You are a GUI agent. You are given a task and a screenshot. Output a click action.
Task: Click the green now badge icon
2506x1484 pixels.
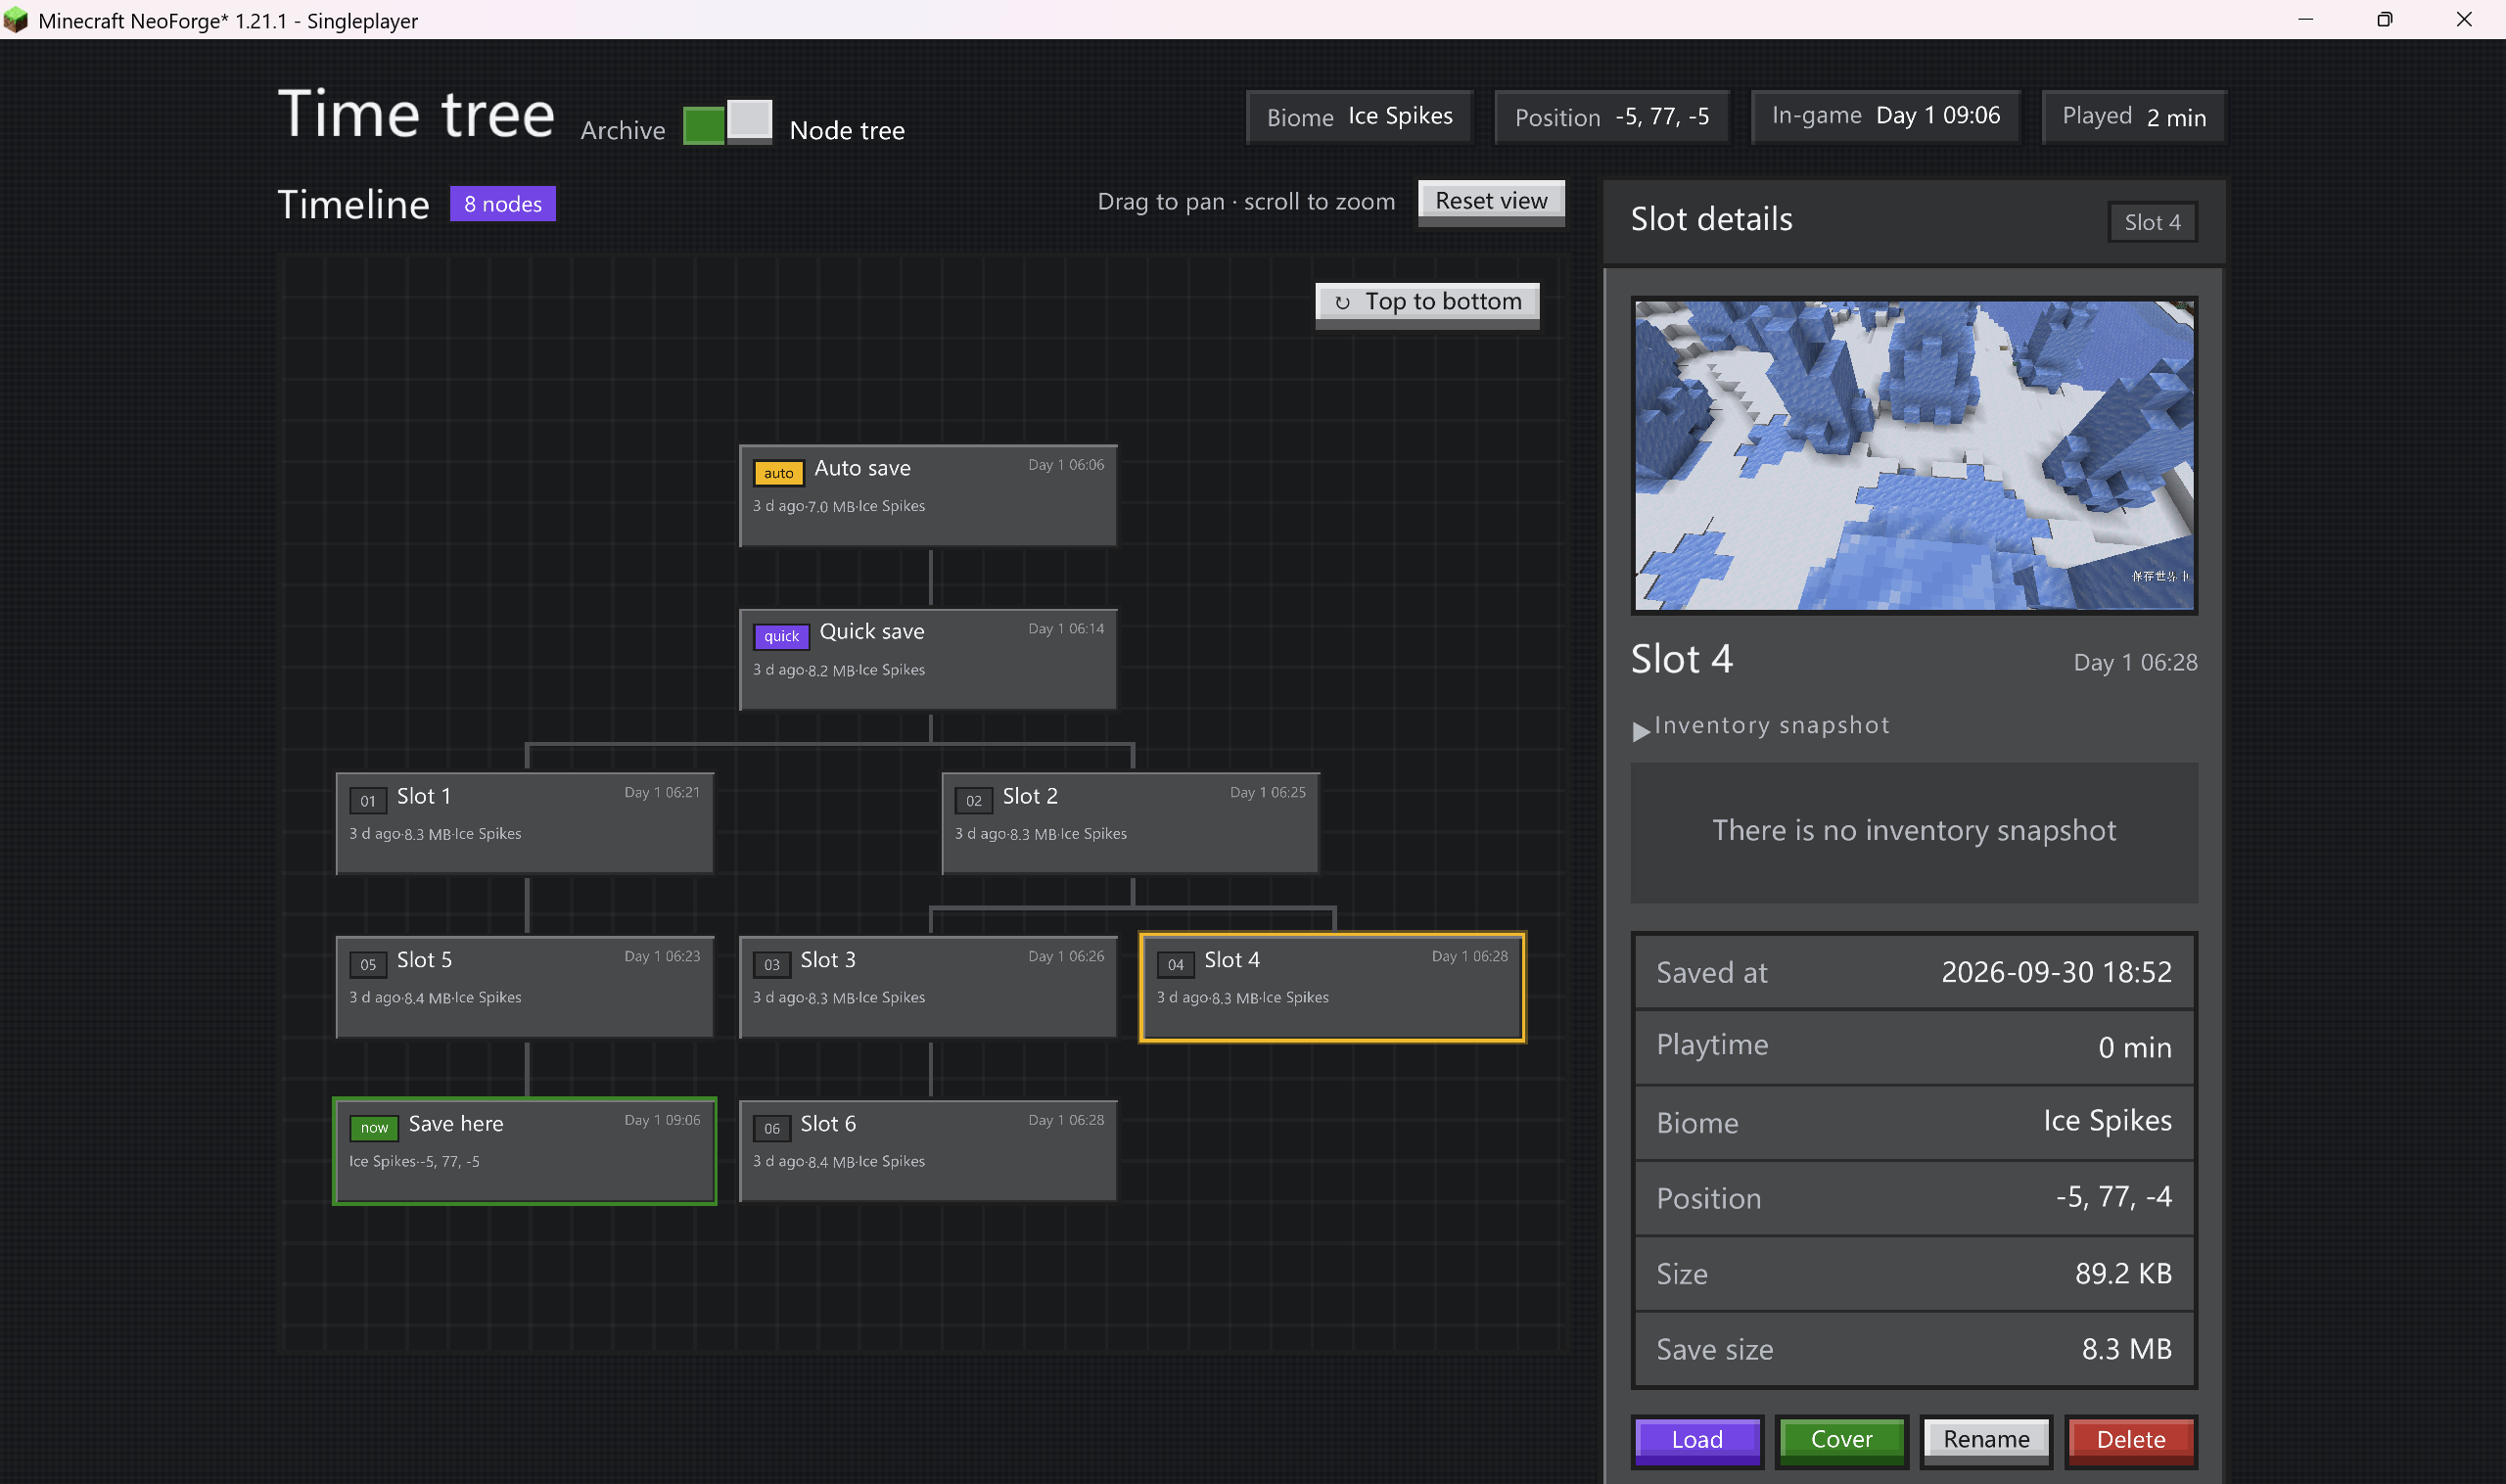click(x=374, y=1128)
